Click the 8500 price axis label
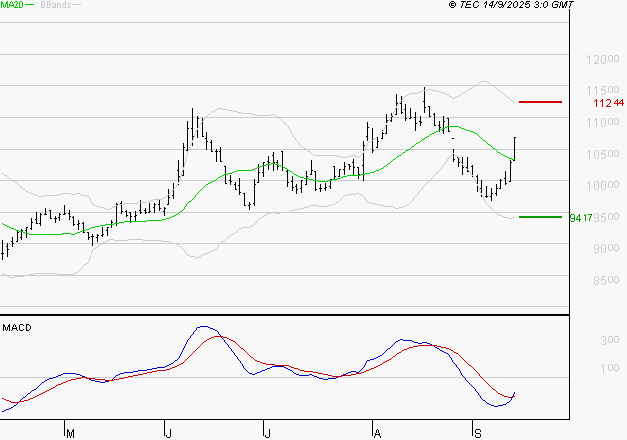This screenshot has width=627, height=440. point(606,280)
